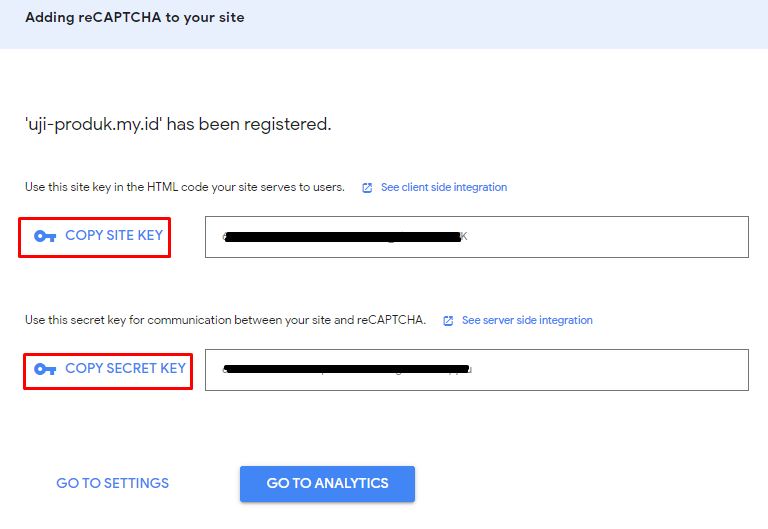Click the 'Adding reCAPTCHA to your site' heading

tap(134, 18)
